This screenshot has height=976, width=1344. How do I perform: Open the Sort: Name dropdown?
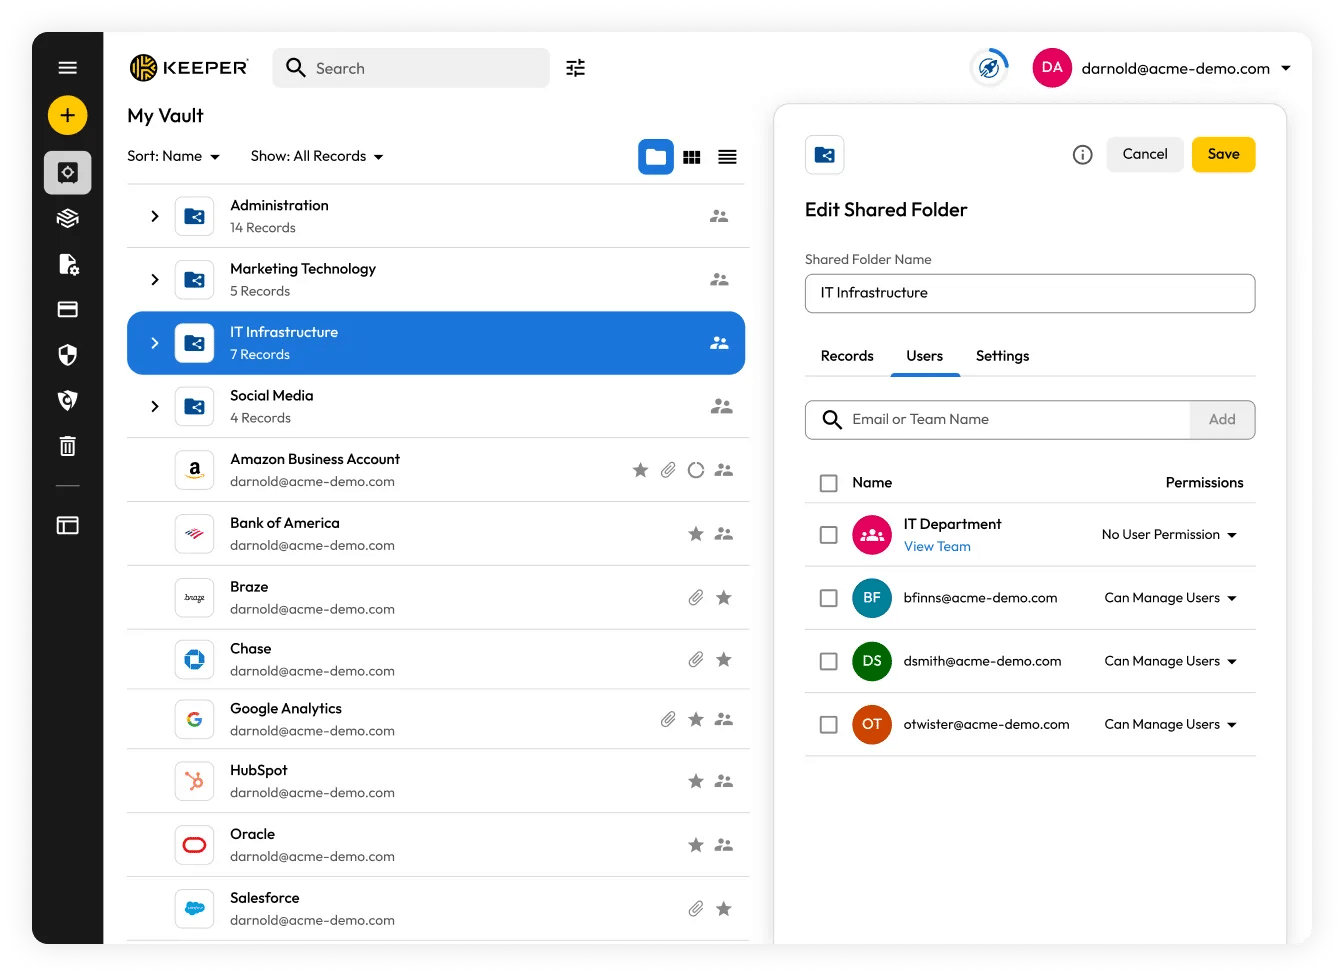(174, 156)
